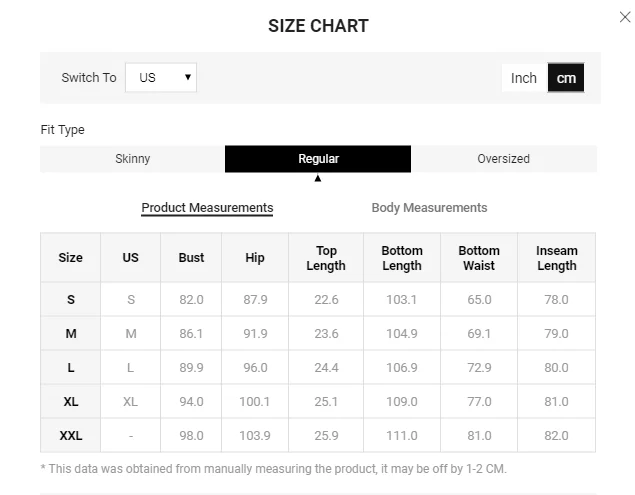Switch measurement units to Inch
635x495 pixels.
[x=524, y=78]
